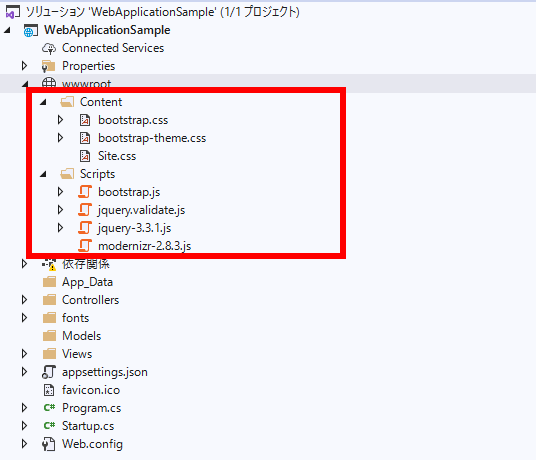Click the Startup.cs C# file icon

tap(49, 426)
